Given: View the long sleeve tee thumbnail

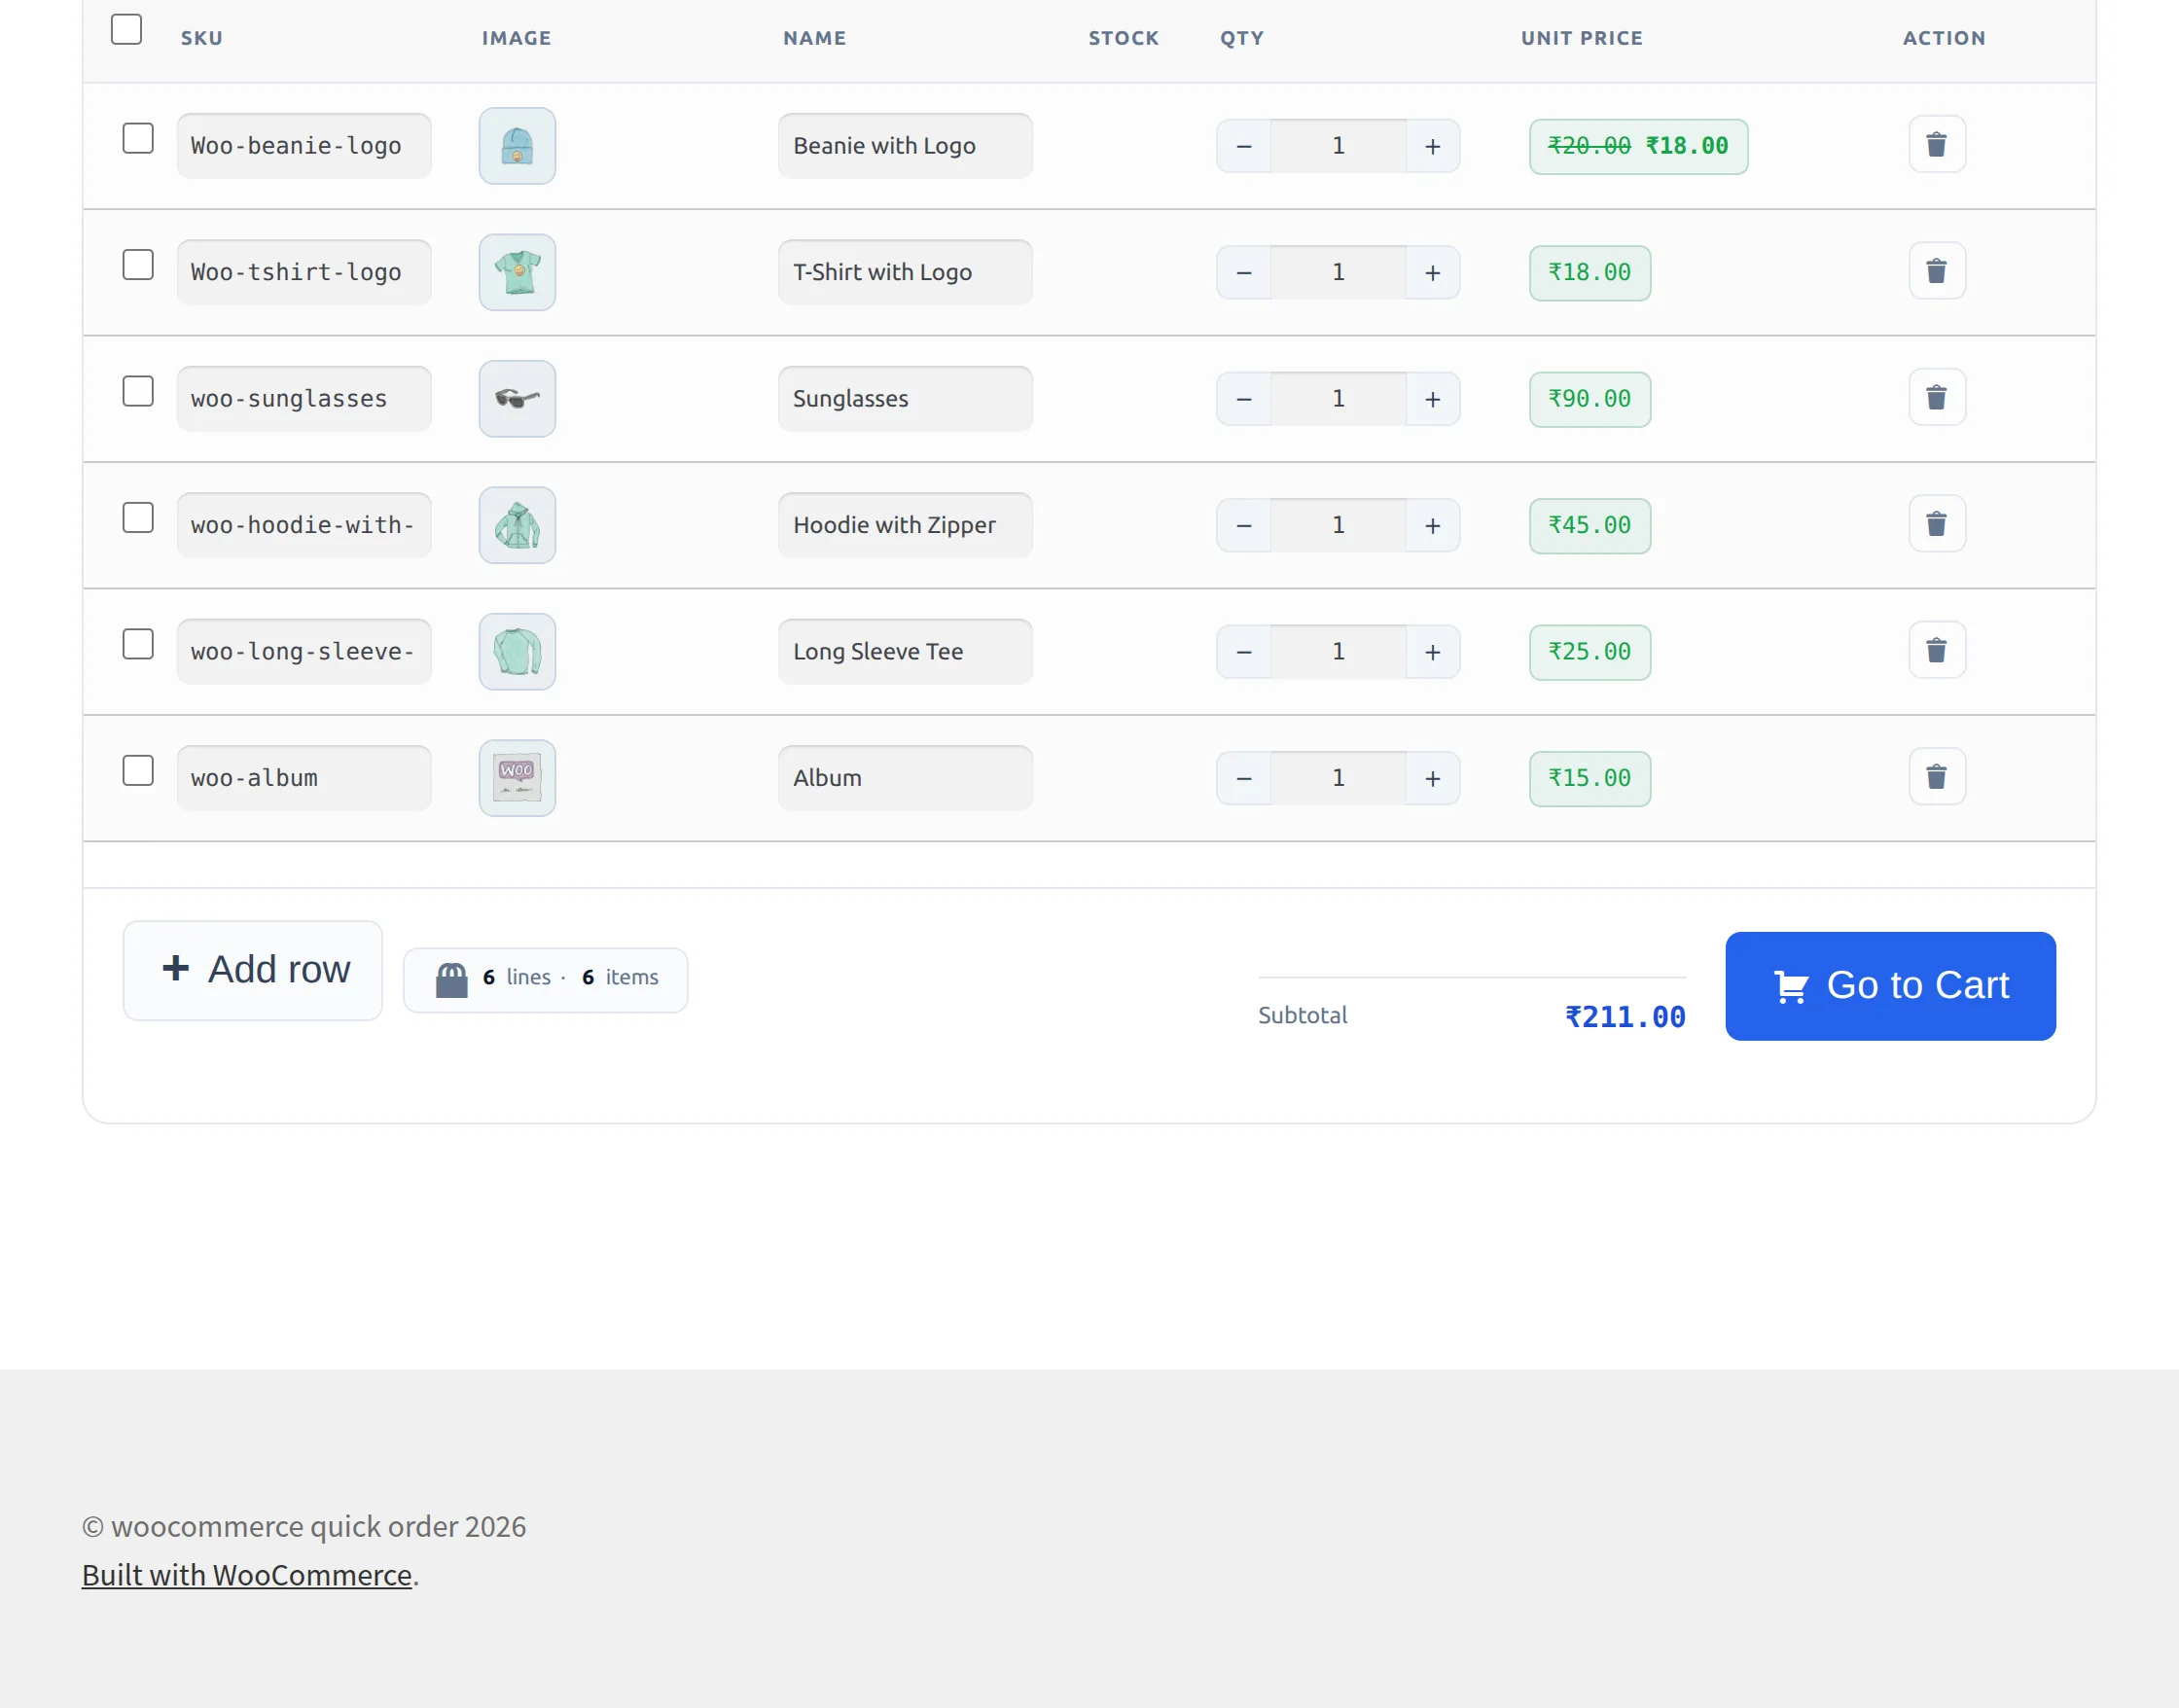Looking at the screenshot, I should pyautogui.click(x=517, y=652).
